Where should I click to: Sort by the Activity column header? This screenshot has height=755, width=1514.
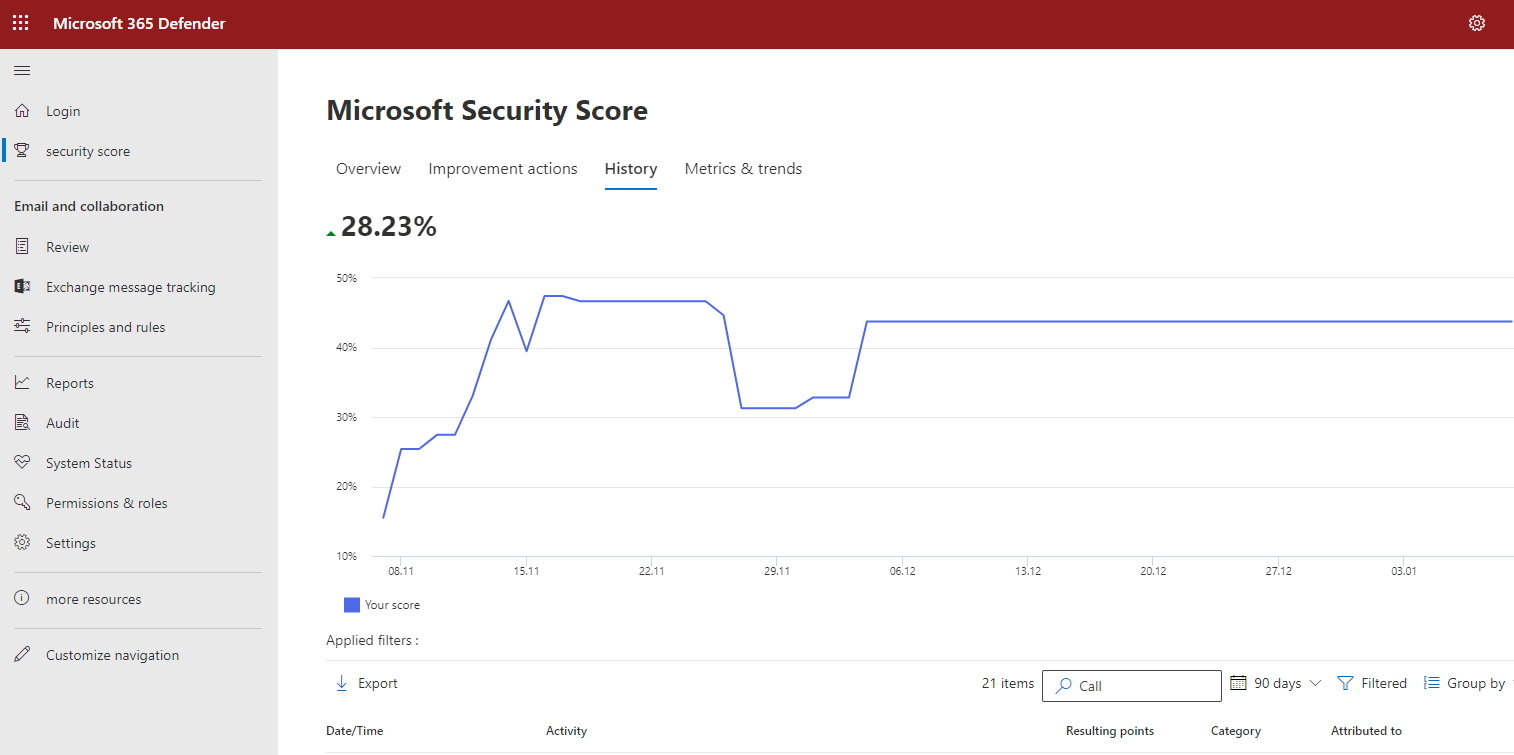(566, 731)
